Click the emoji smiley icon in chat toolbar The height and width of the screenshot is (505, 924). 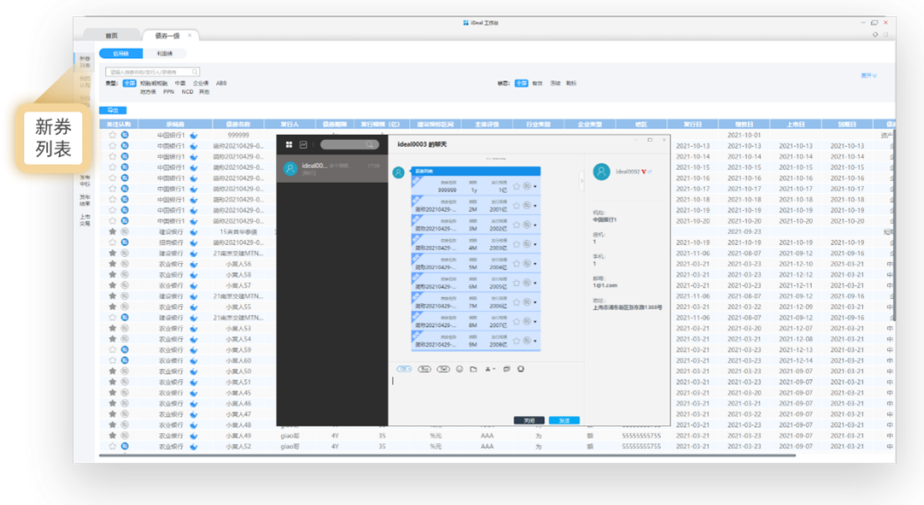click(460, 369)
